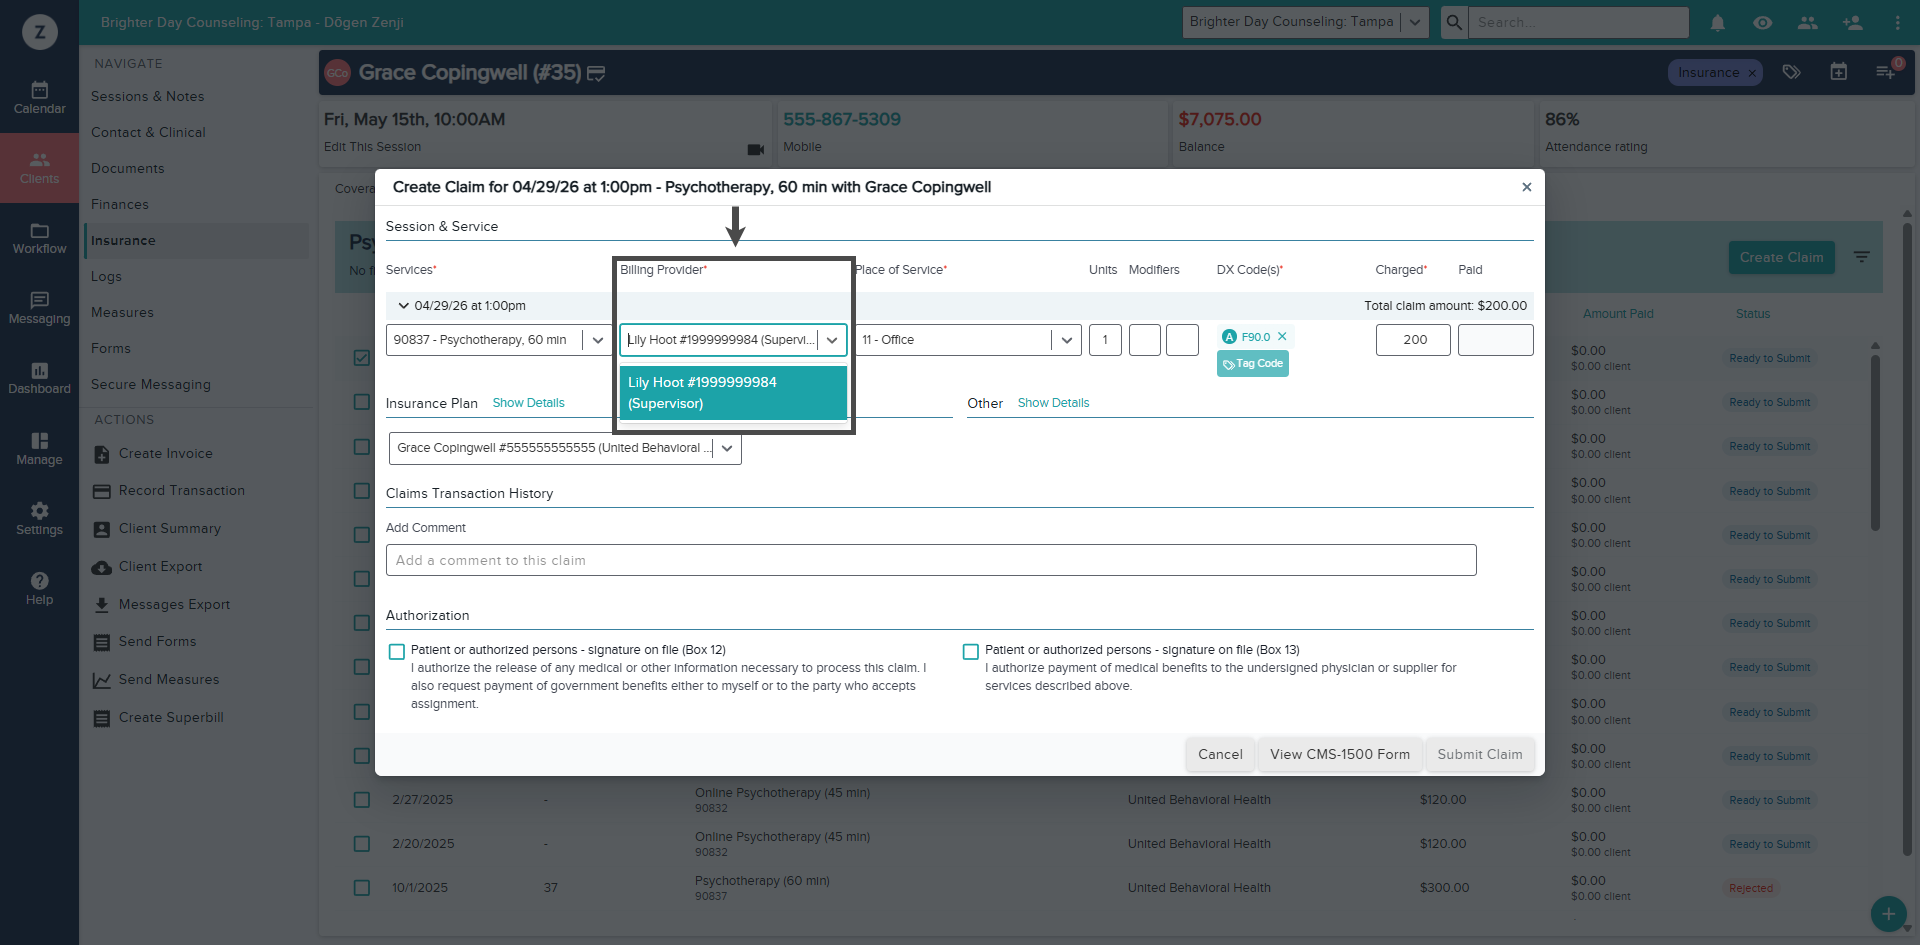1920x945 pixels.
Task: Check the Box 13 signature on file checkbox
Action: coord(970,652)
